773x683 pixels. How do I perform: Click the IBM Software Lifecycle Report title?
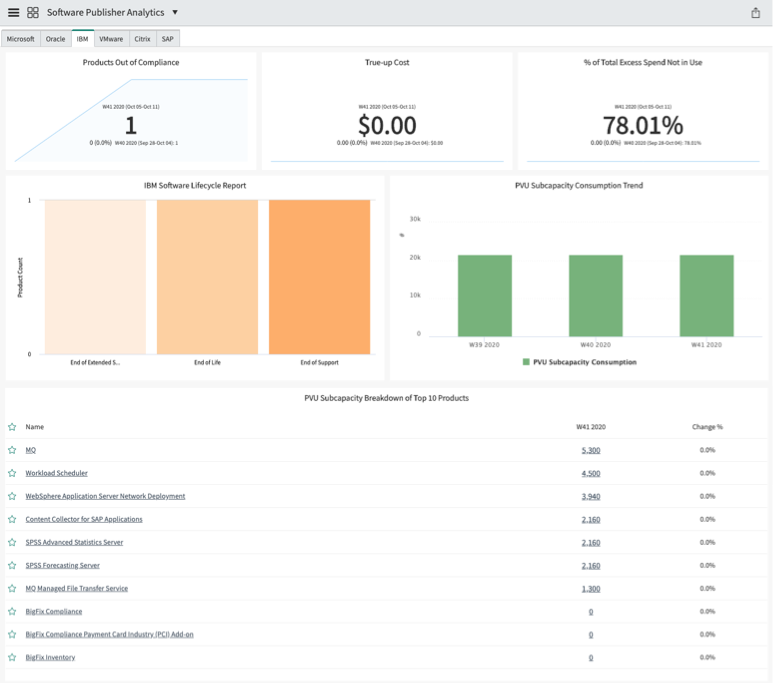pos(195,185)
